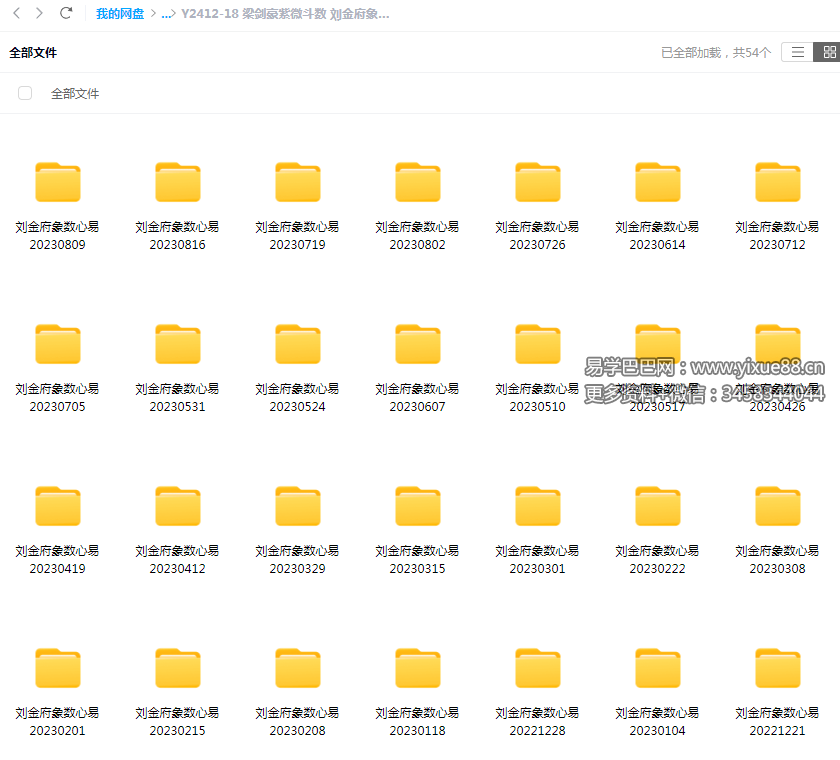Click the back navigation arrow
This screenshot has width=840, height=760.
[17, 13]
